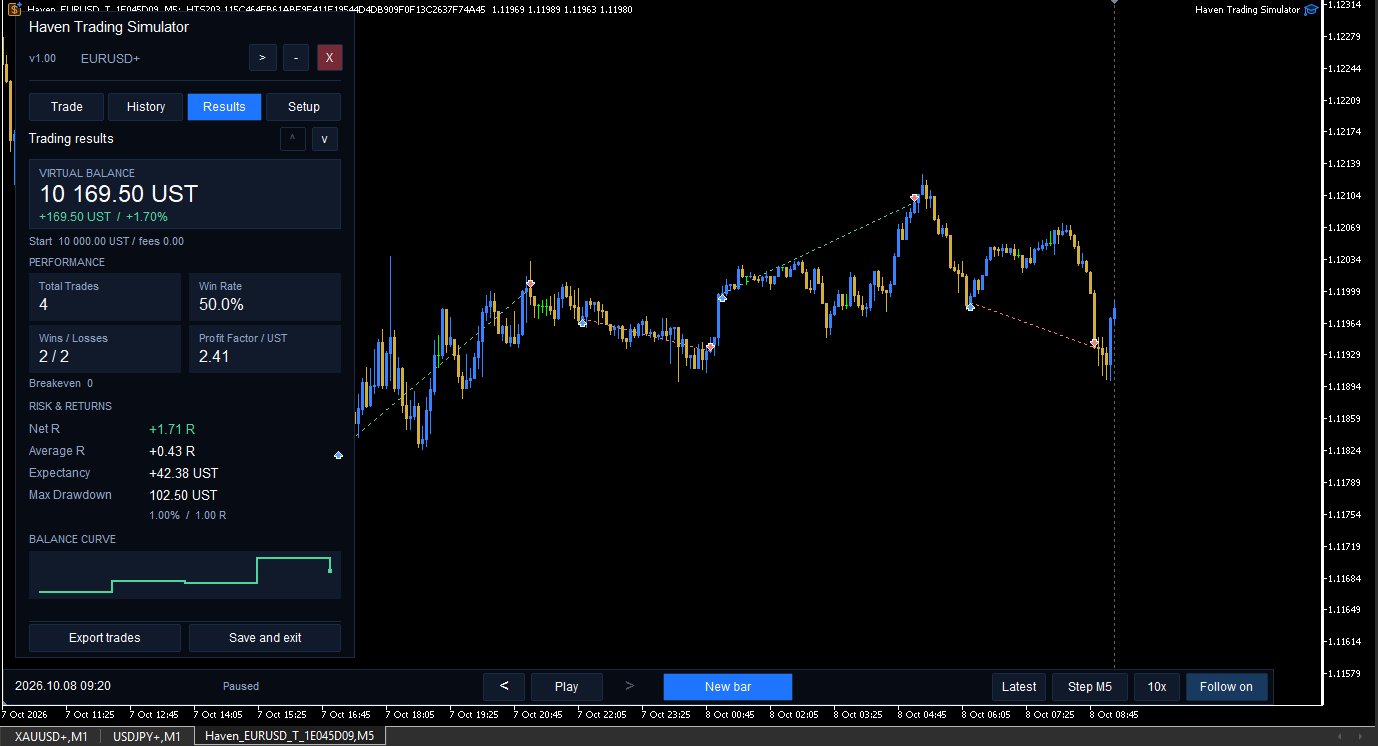1378x746 pixels.
Task: Click the Net R +1.71 R value
Action: point(172,429)
